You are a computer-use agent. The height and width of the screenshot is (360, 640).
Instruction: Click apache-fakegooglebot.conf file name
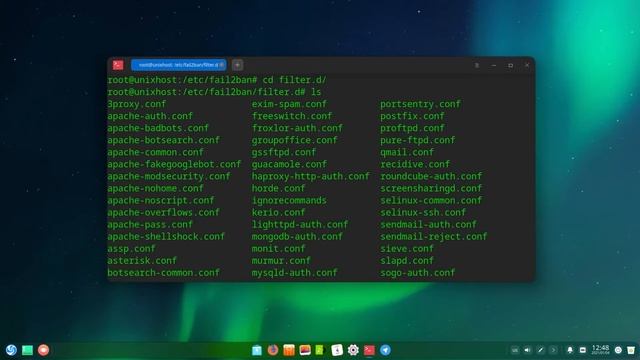pyautogui.click(x=174, y=164)
